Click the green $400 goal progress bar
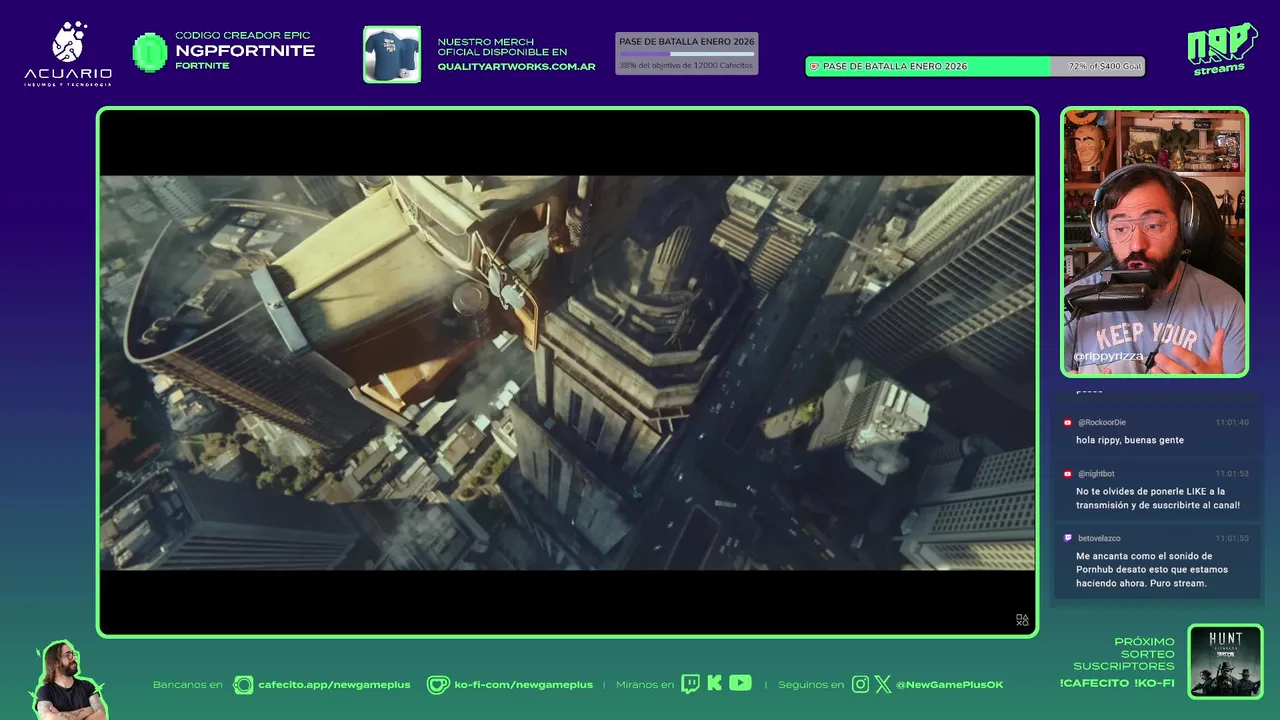The width and height of the screenshot is (1280, 720). point(975,66)
